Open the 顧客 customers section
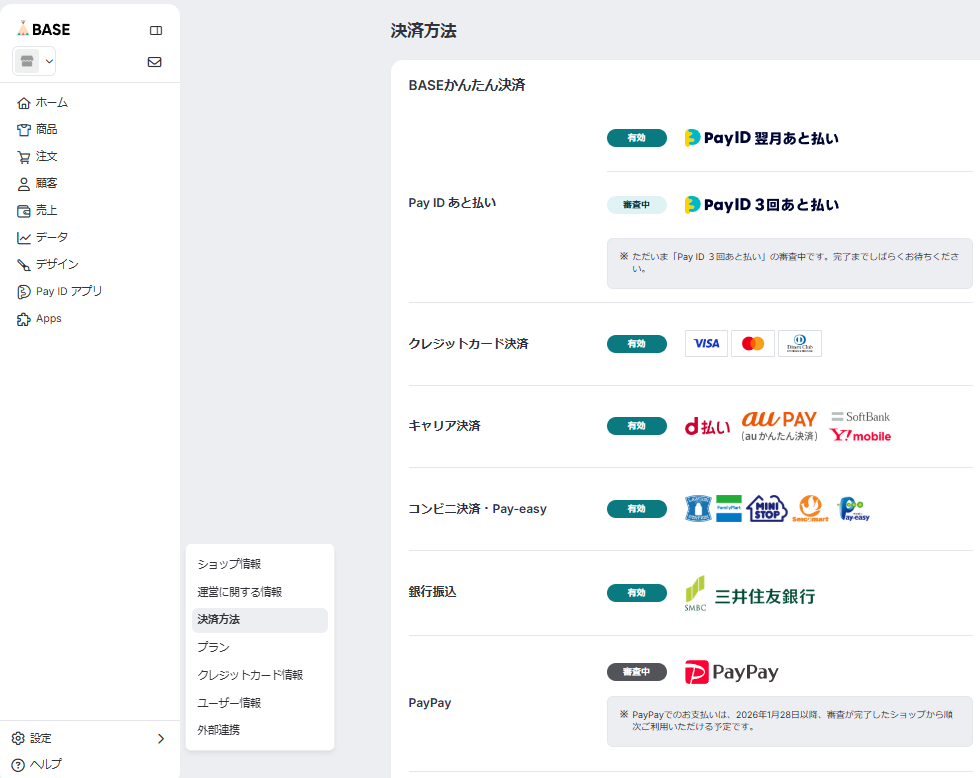This screenshot has width=980, height=778. coord(45,183)
